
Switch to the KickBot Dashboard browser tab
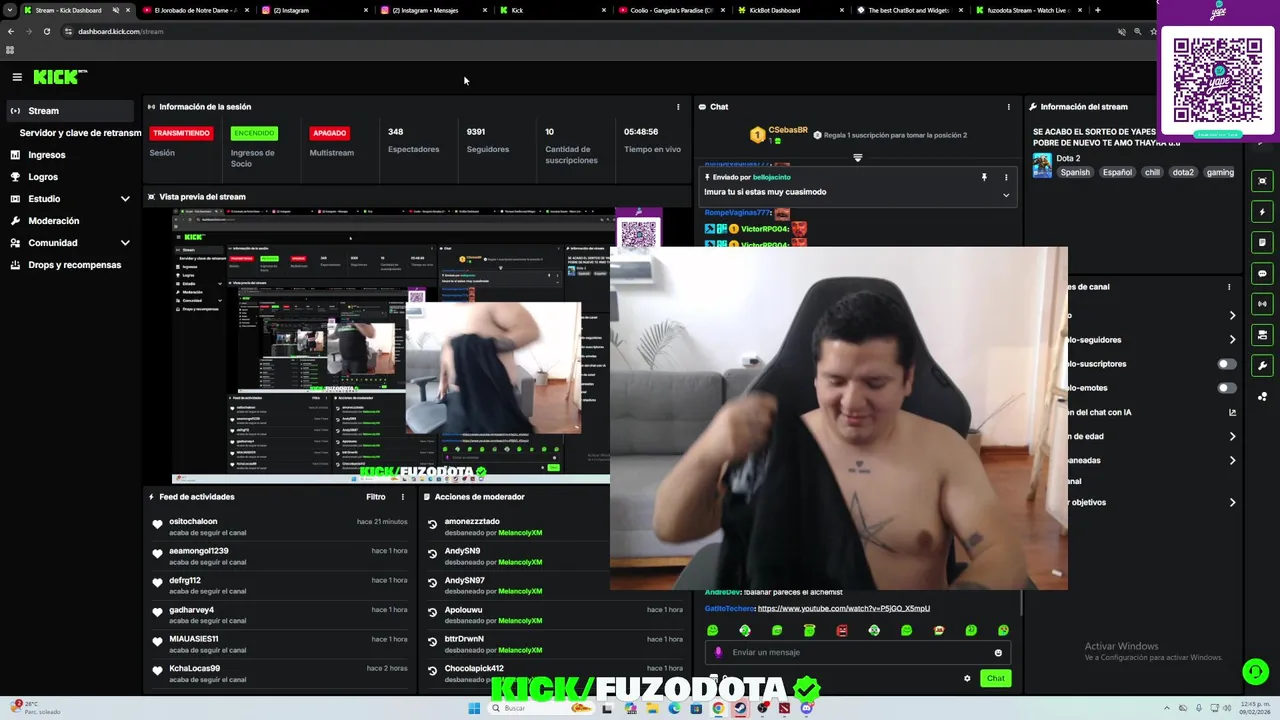tap(790, 10)
